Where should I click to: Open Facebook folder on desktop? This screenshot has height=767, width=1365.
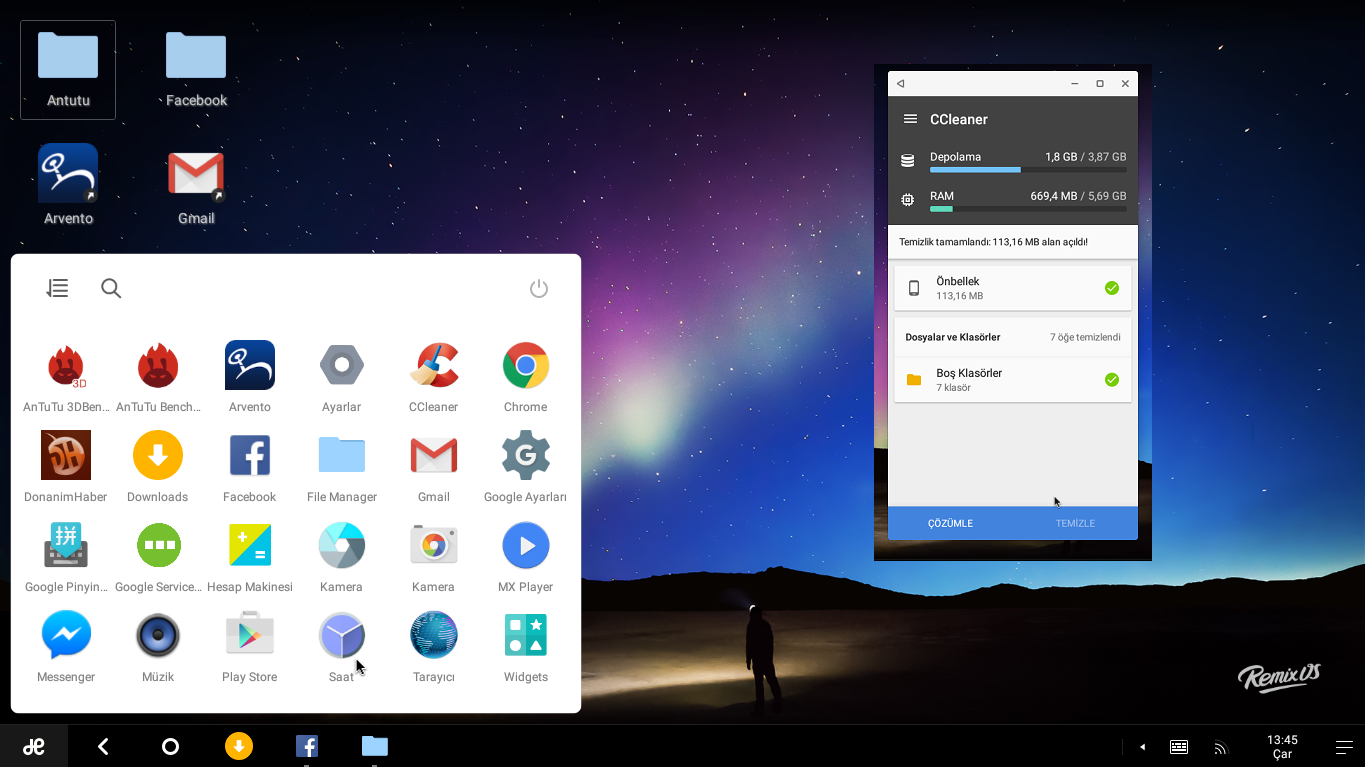pyautogui.click(x=196, y=69)
